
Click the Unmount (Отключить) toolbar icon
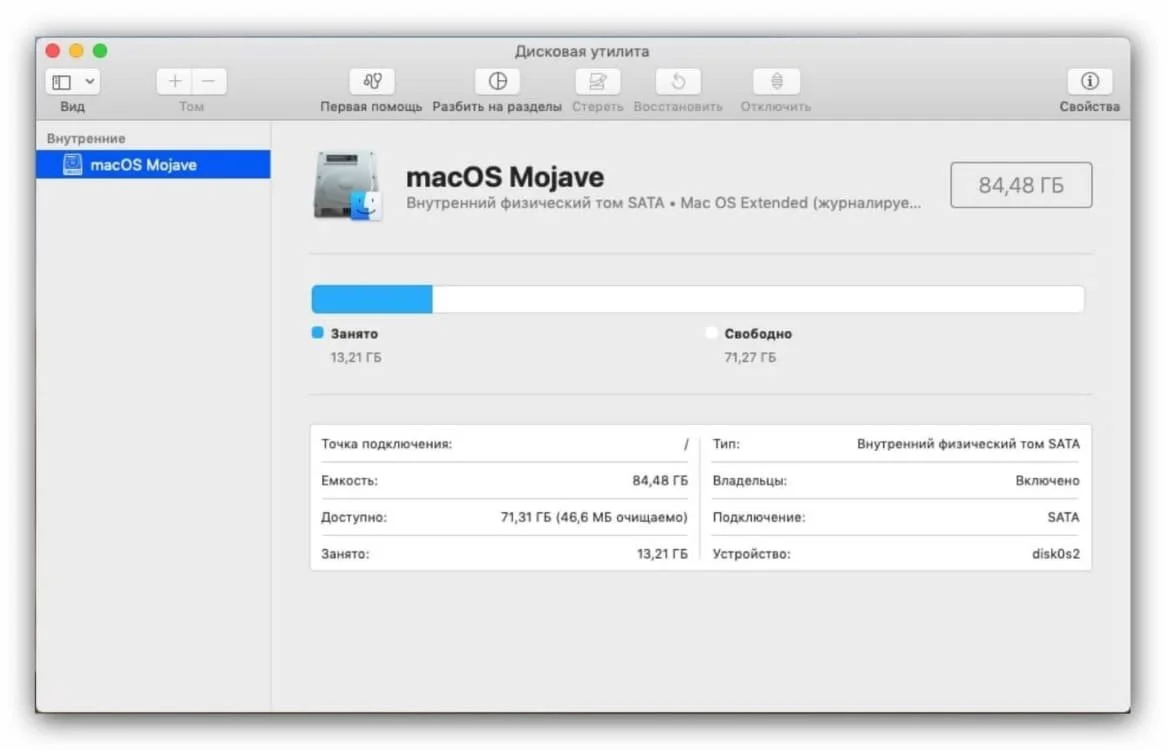pos(776,81)
